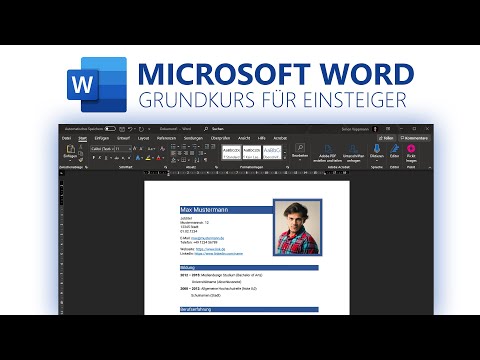Open the Undo history dropdown arrow
Image resolution: width=480 pixels, height=360 pixels.
coord(135,129)
